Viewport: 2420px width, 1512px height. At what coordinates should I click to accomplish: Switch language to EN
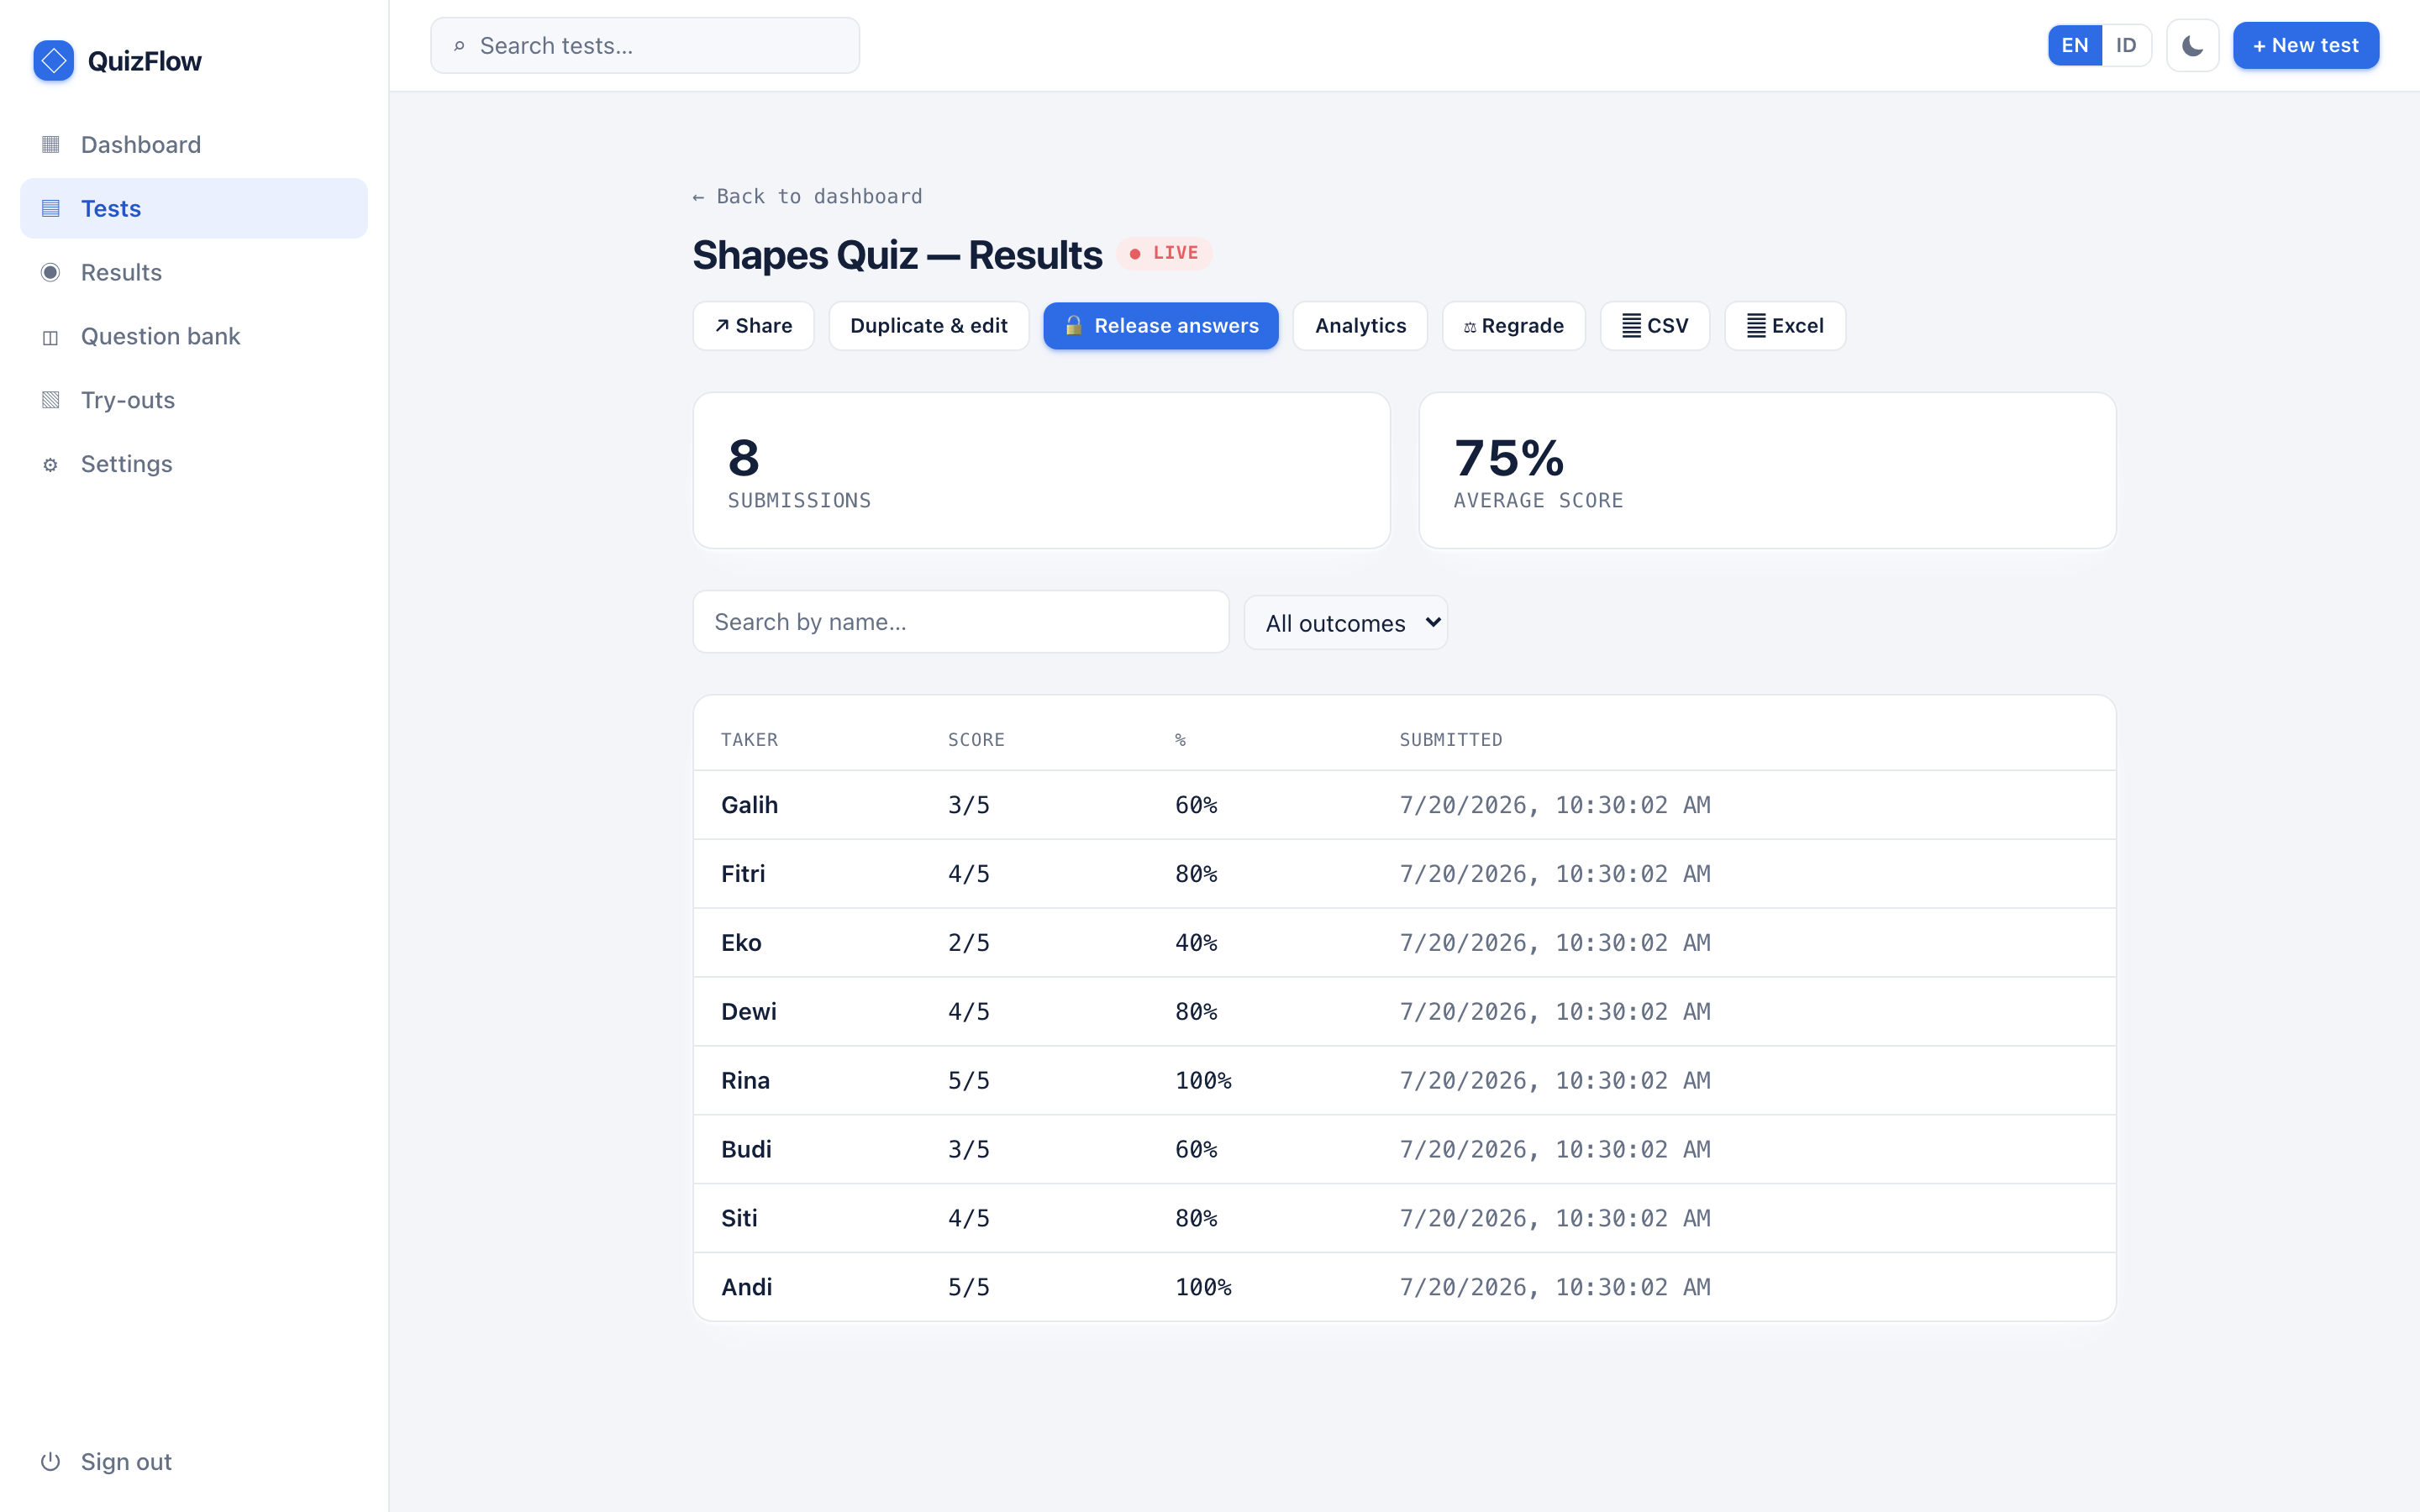pyautogui.click(x=2074, y=46)
